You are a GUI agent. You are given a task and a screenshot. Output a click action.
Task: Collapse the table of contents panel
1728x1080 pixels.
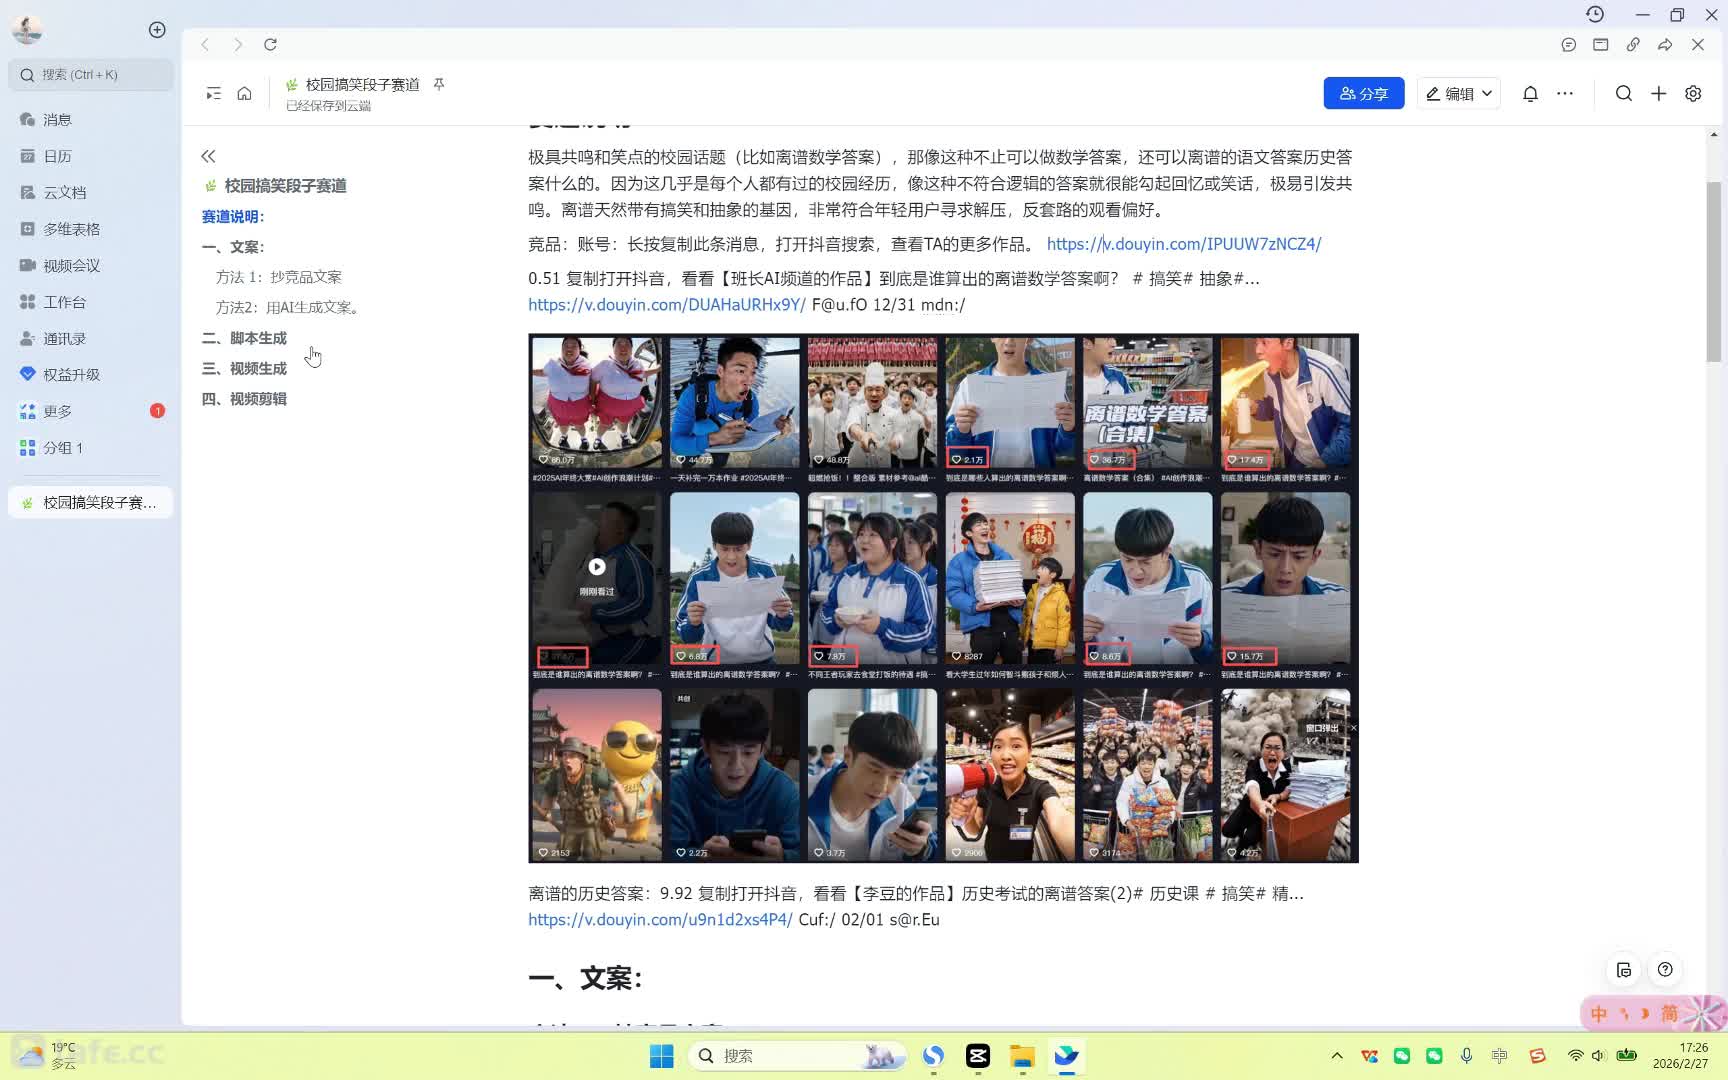pos(208,156)
